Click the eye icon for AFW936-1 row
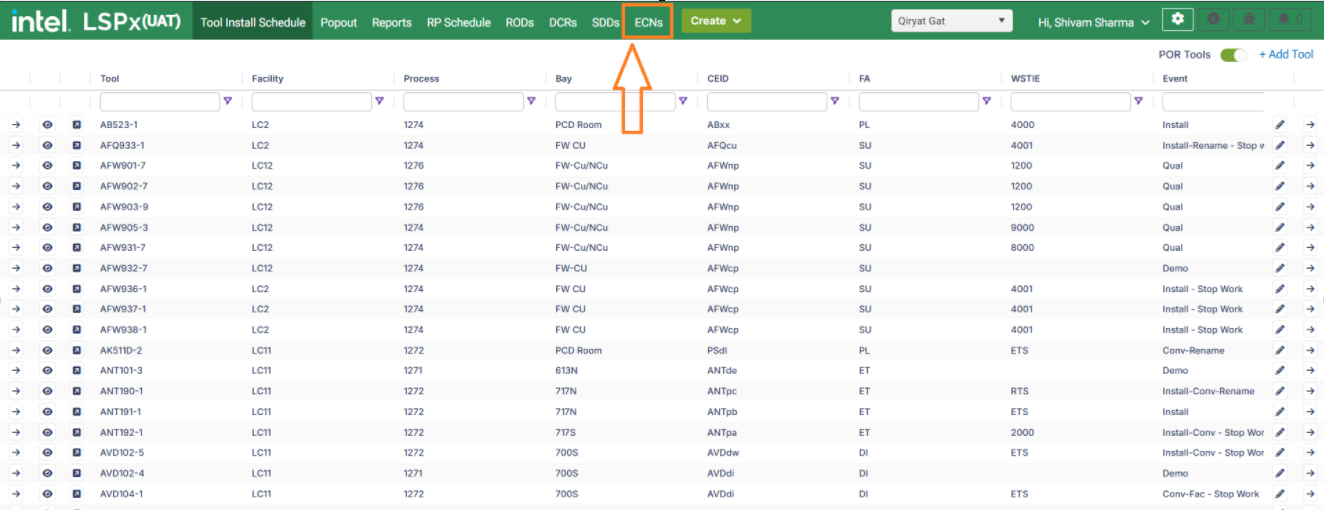The width and height of the screenshot is (1324, 510). click(47, 289)
